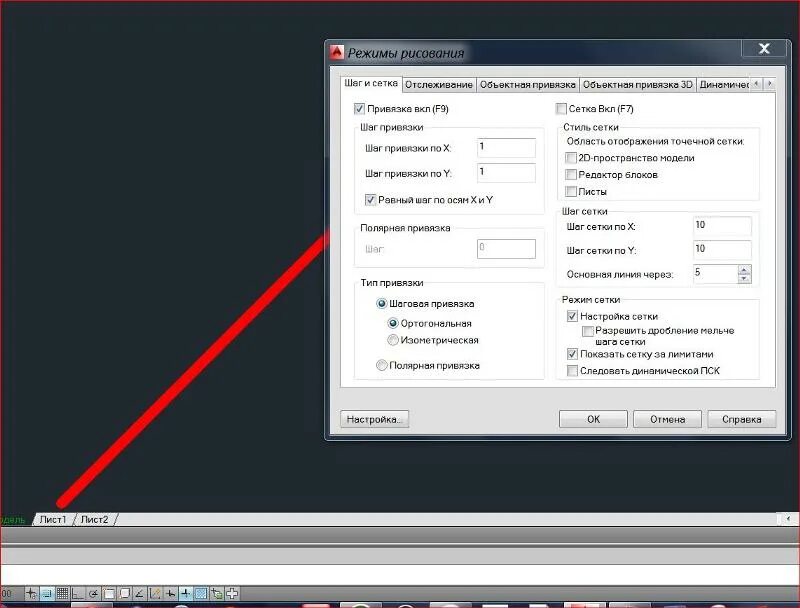800x608 pixels.
Task: Toggle Selection Cycling icon in status bar
Action: [x=232, y=593]
